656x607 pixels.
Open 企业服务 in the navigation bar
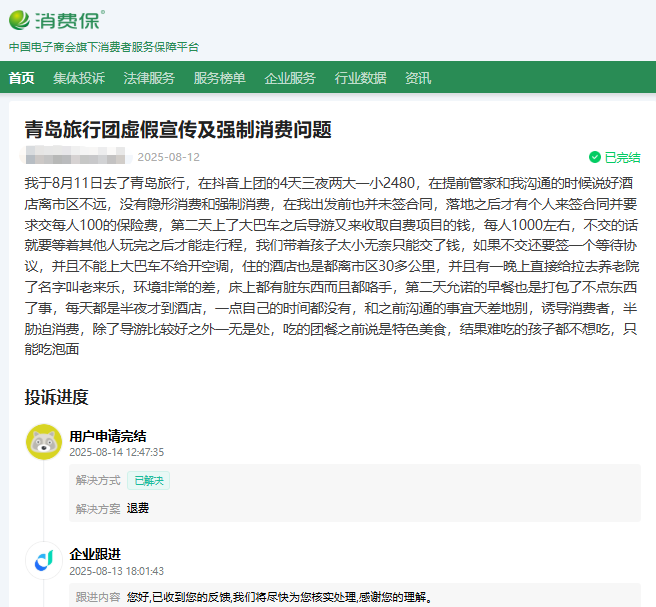290,78
